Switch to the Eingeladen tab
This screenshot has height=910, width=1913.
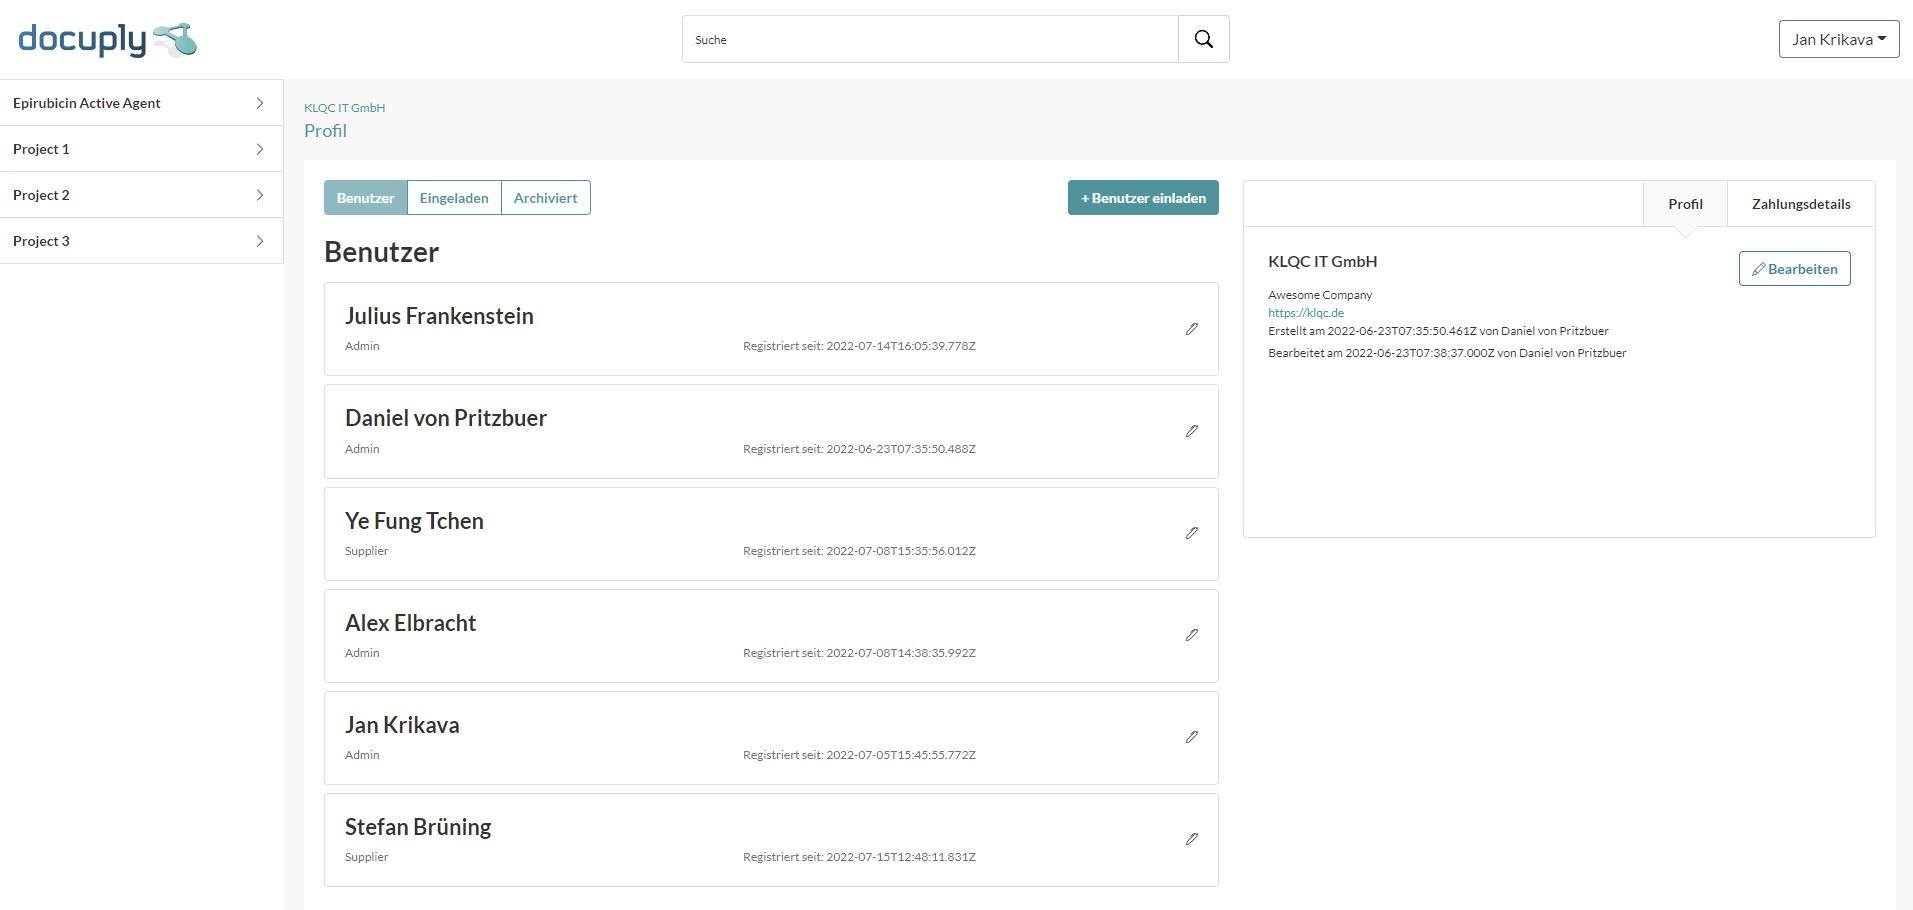click(454, 198)
